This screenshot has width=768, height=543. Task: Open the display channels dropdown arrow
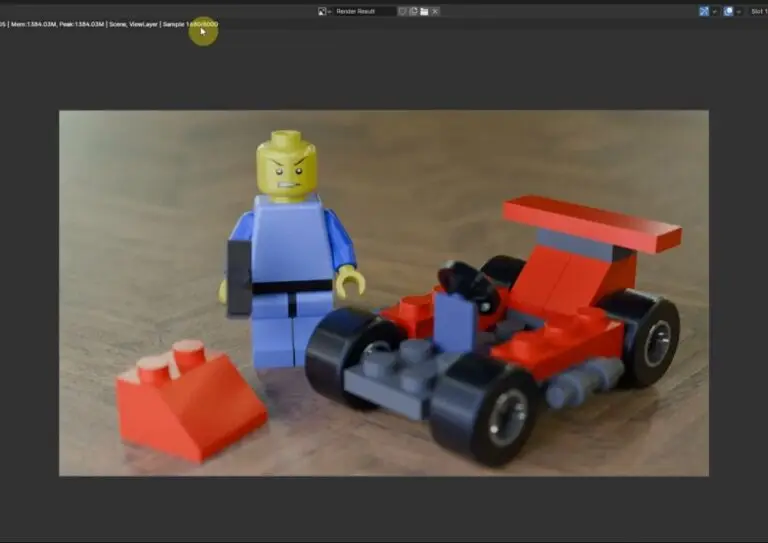[739, 11]
